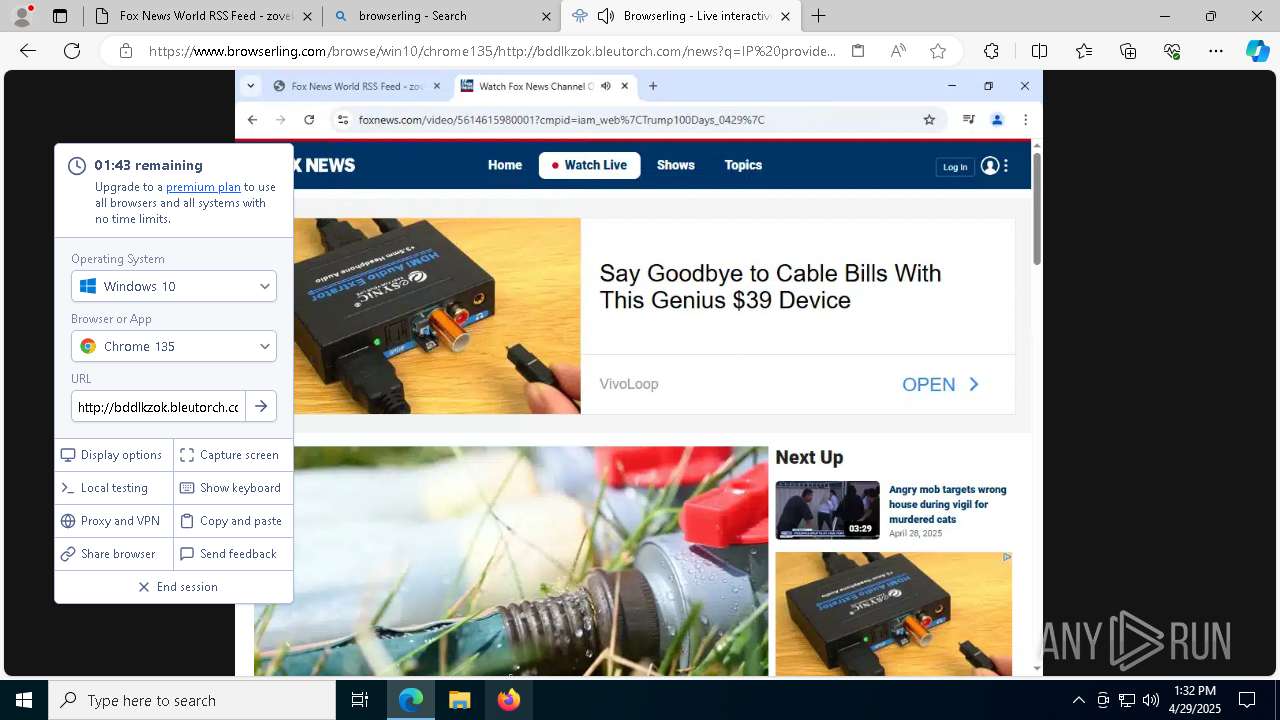
Task: Open Task View on taskbar
Action: click(x=360, y=700)
